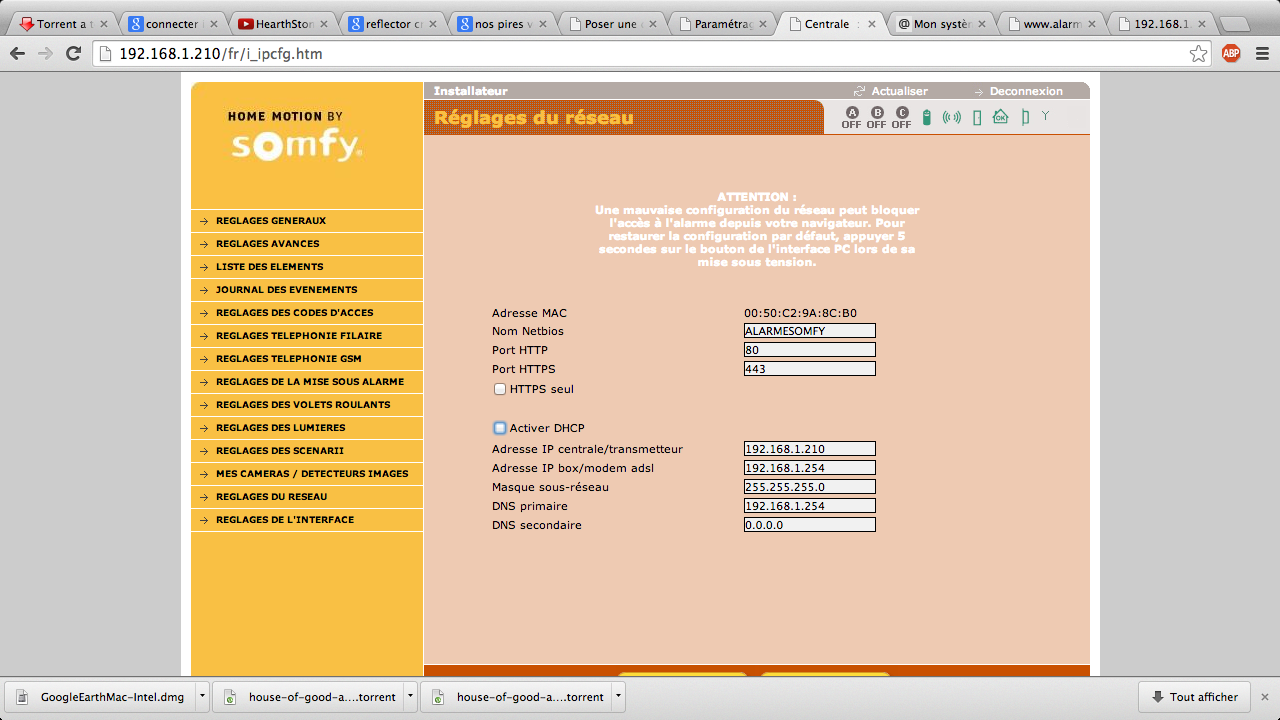1280x720 pixels.
Task: Open dropdown arrow next to GoogleEarthMac-Intel.dmg download
Action: tap(202, 697)
